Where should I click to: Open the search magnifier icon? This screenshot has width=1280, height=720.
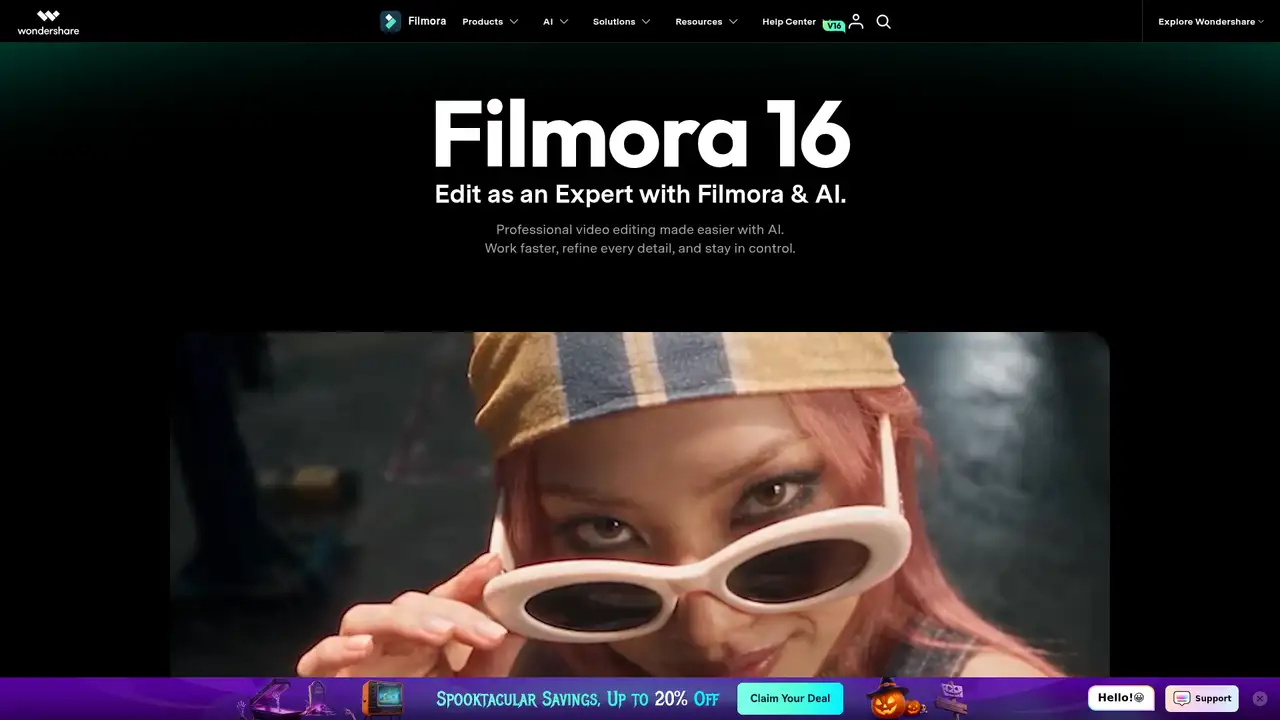pyautogui.click(x=884, y=21)
